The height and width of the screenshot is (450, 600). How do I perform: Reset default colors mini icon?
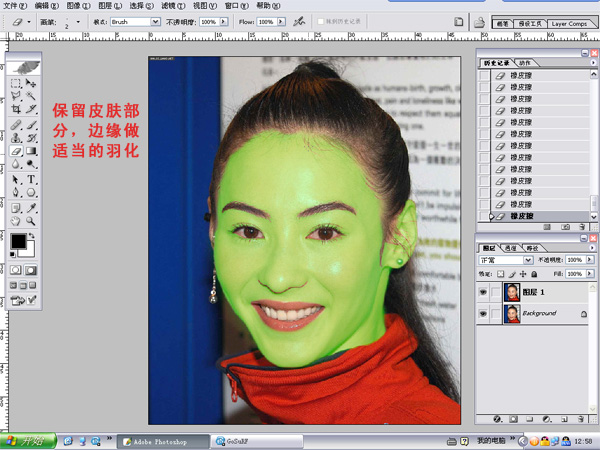[13, 254]
